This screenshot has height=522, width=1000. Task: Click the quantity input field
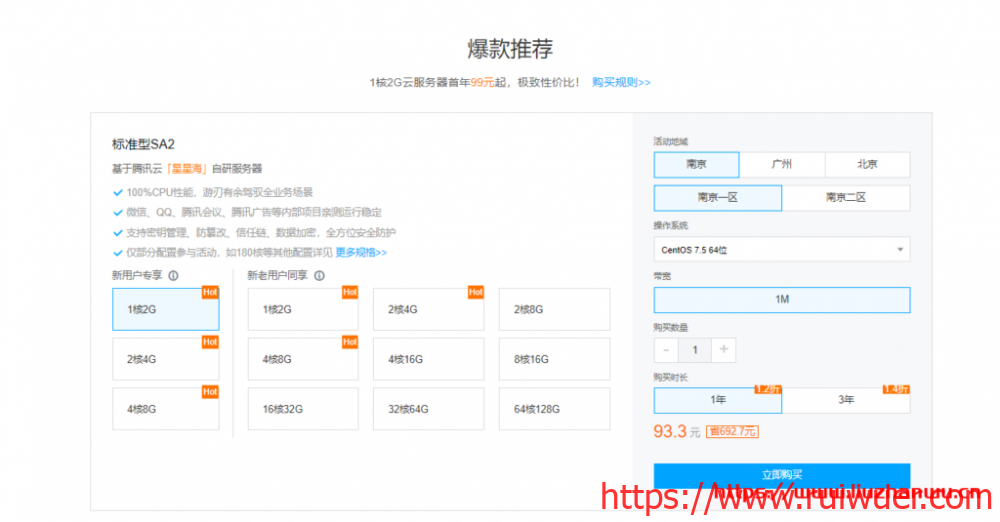point(695,350)
